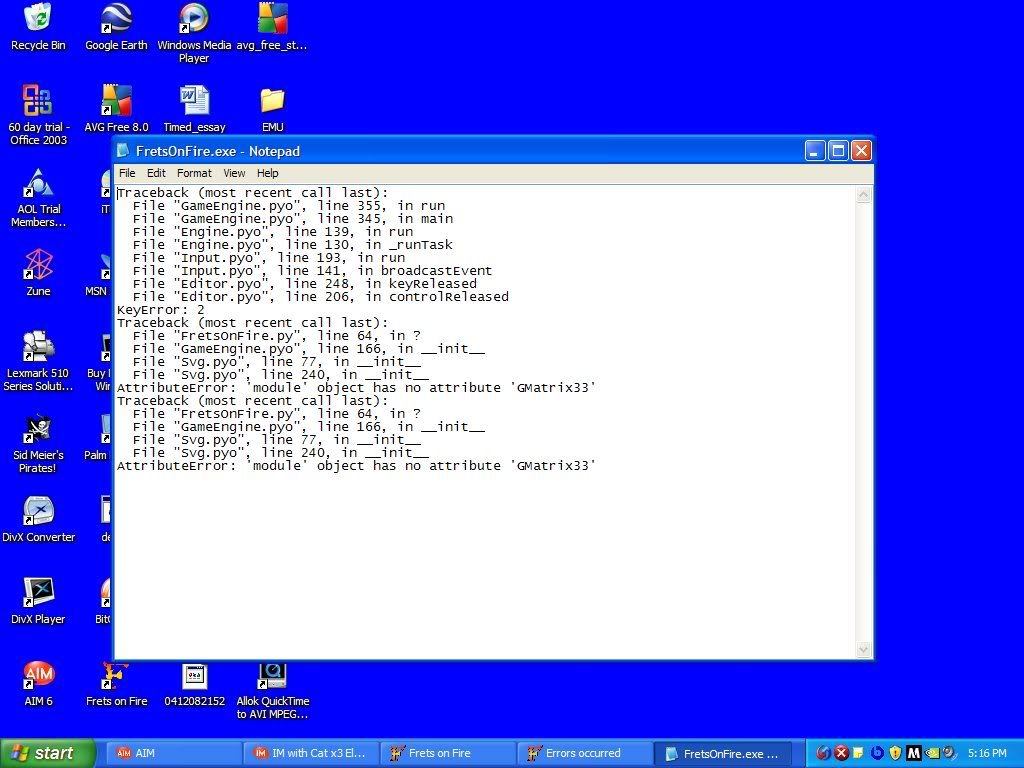Screen dimensions: 1024x768
Task: Select the partially hidden Palm desktop icon
Action: click(x=98, y=438)
